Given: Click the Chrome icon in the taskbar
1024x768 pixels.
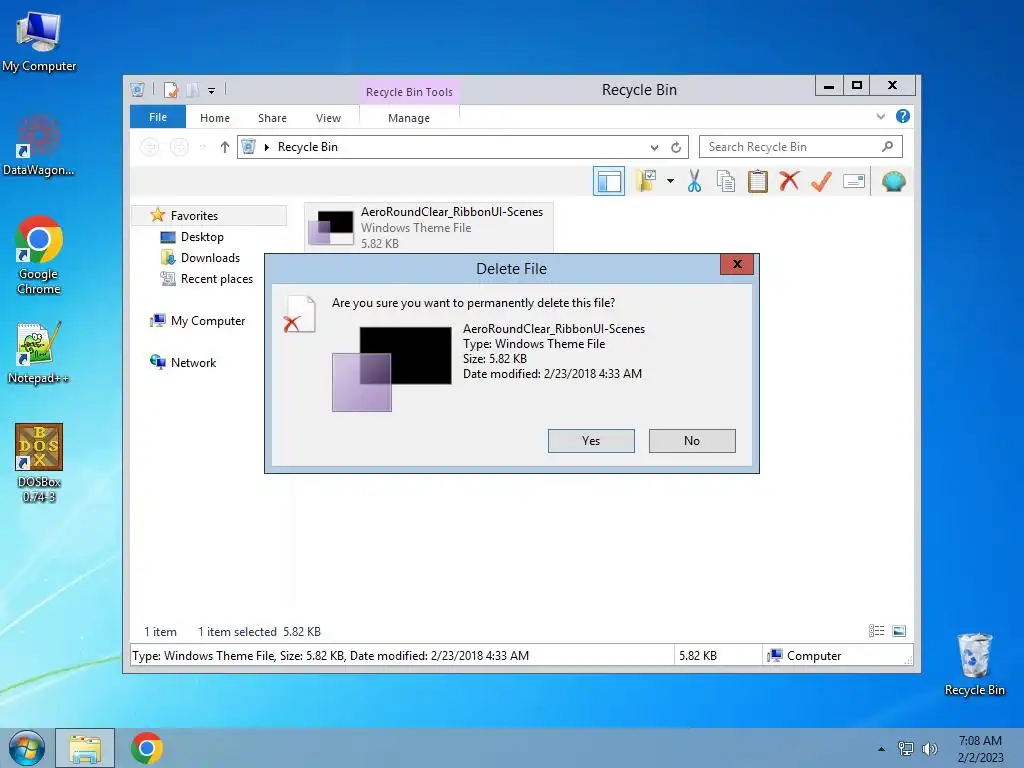Looking at the screenshot, I should click(x=147, y=748).
